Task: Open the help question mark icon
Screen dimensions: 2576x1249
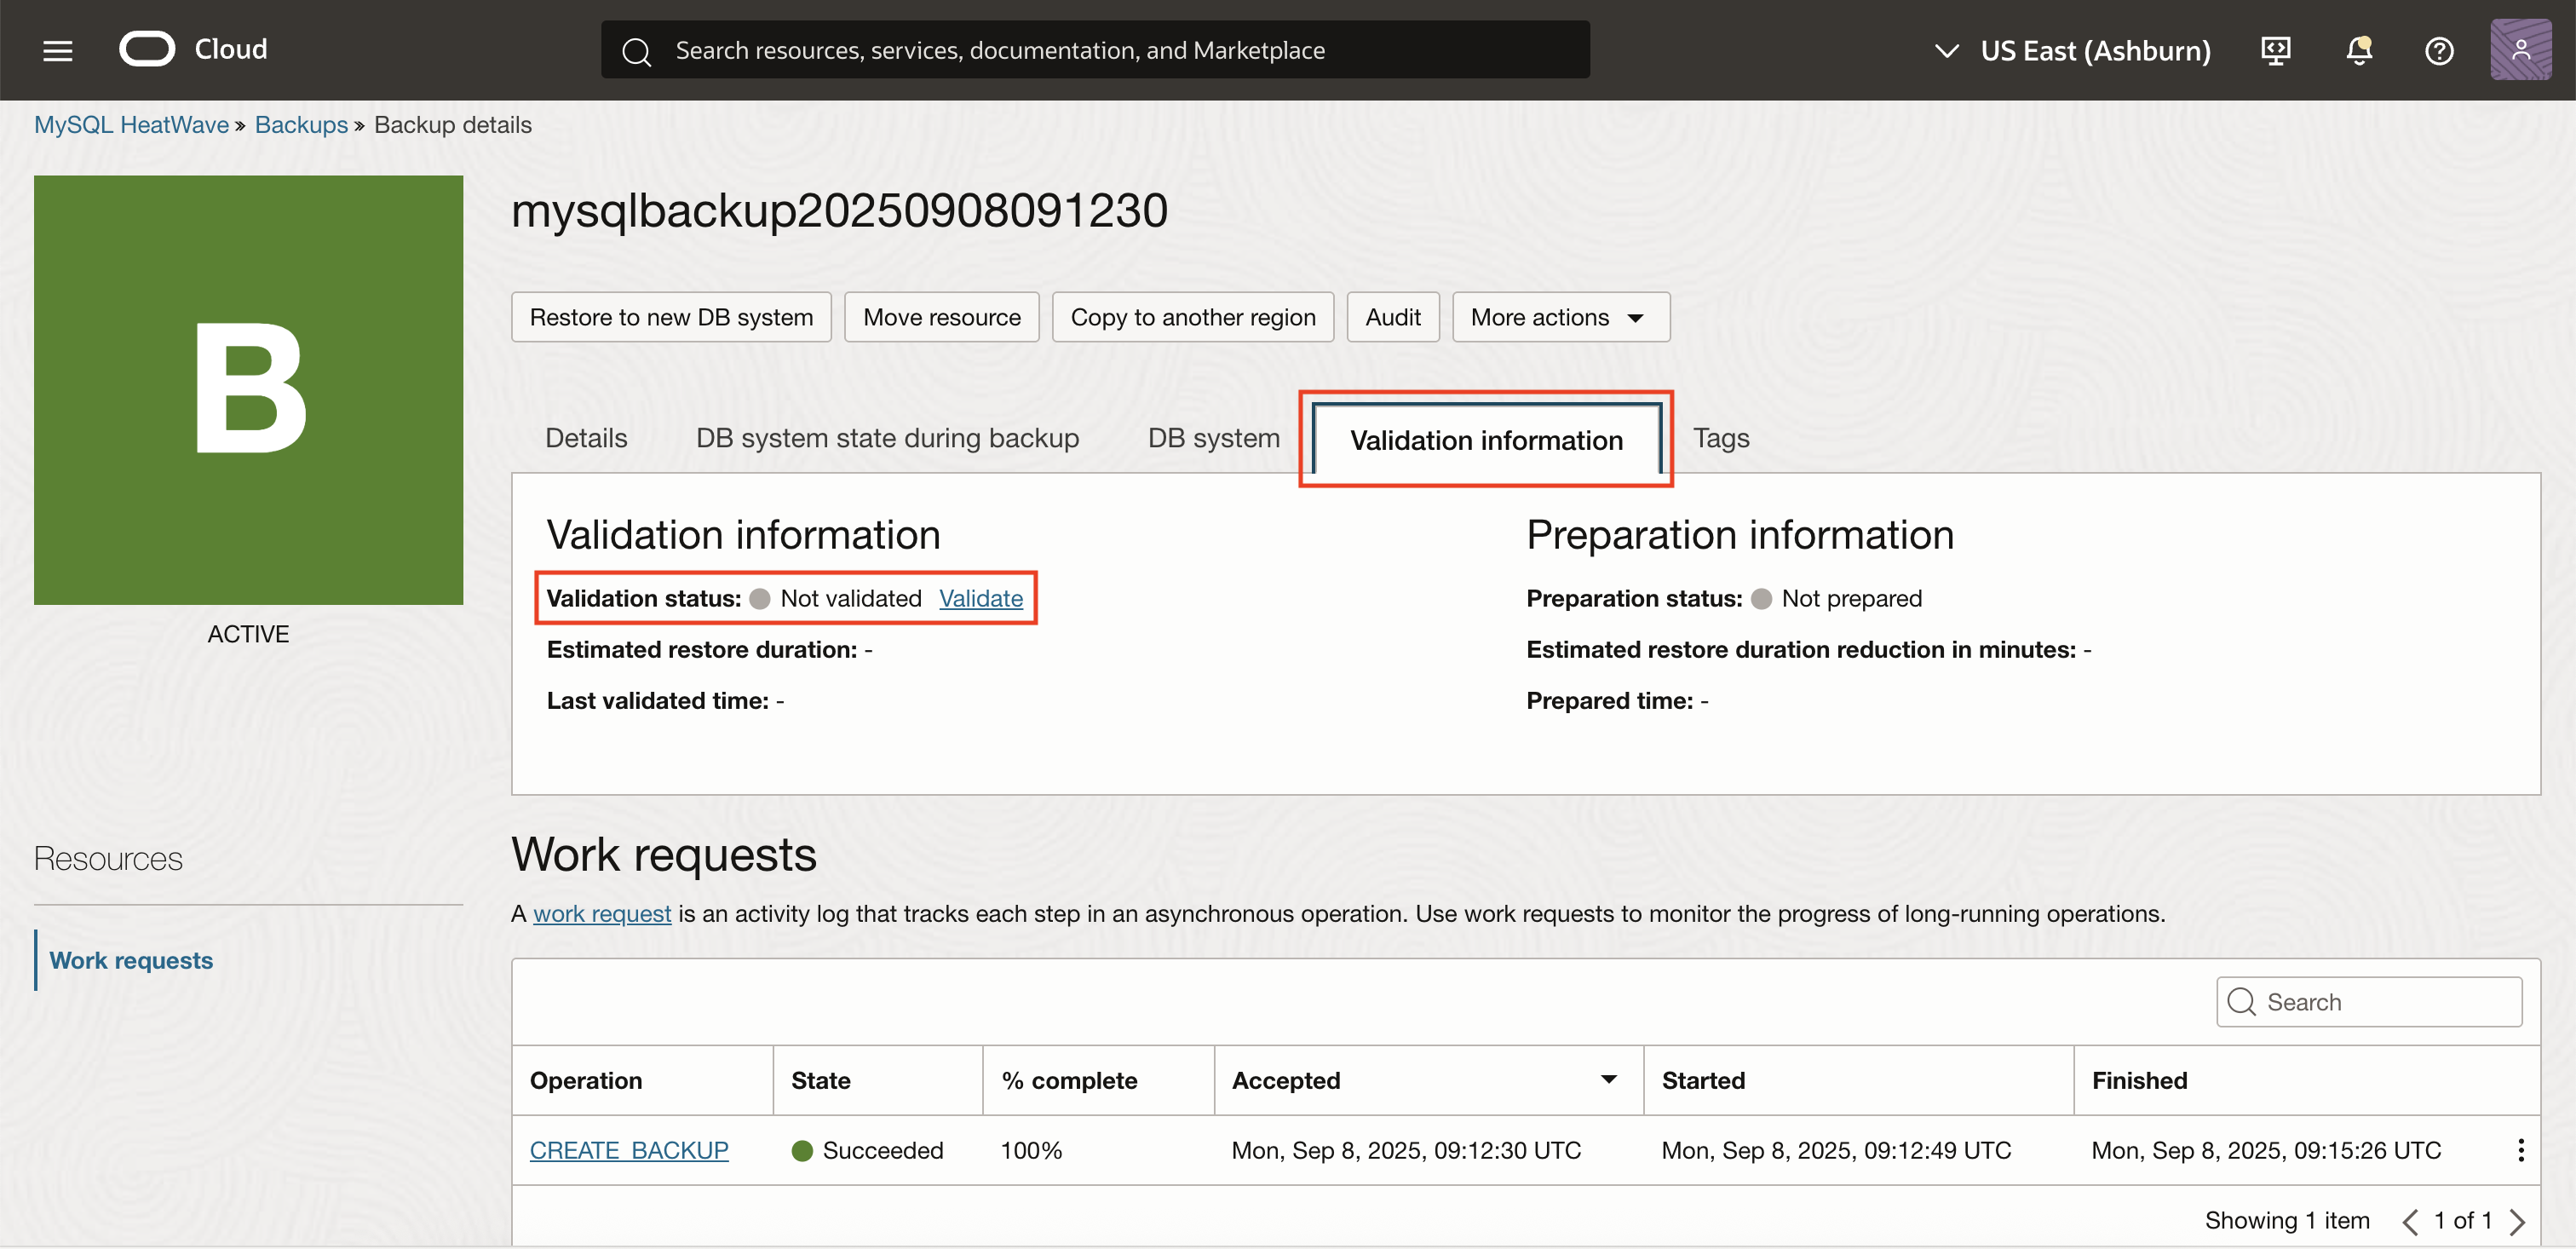Action: (x=2439, y=50)
